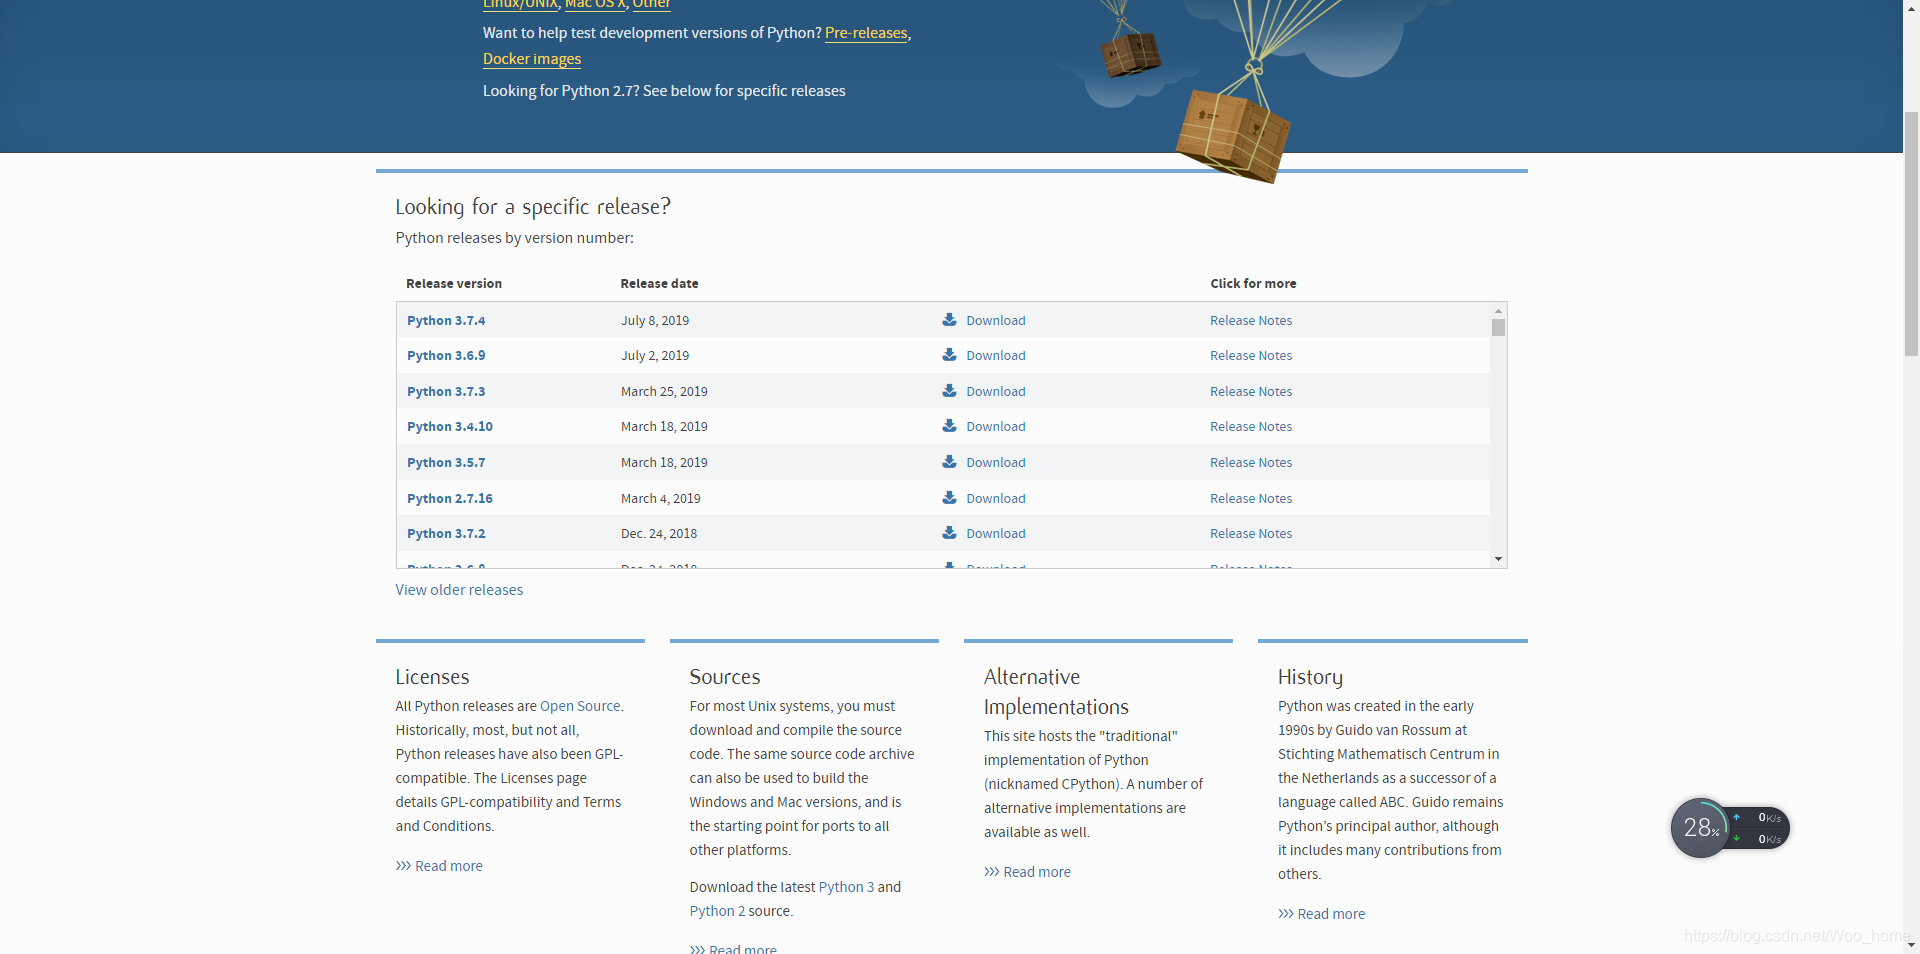
Task: Click download icon for Python 3.6.9
Action: click(x=949, y=355)
